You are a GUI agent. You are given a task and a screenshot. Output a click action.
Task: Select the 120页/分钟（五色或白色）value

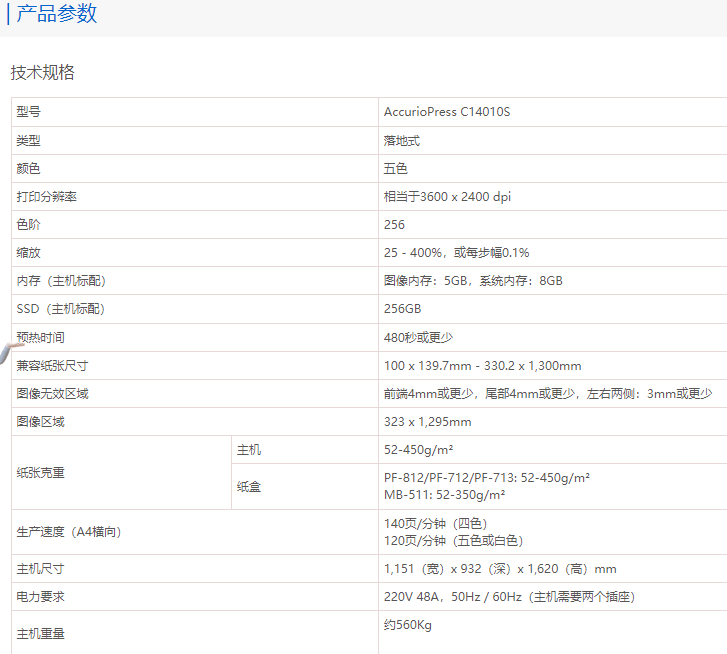453,541
